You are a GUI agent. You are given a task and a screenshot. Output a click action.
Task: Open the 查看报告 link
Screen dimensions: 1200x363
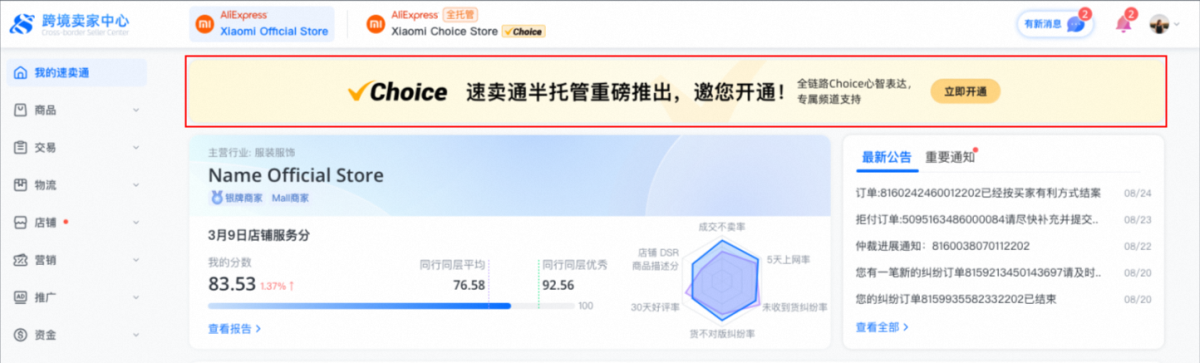[x=234, y=328]
